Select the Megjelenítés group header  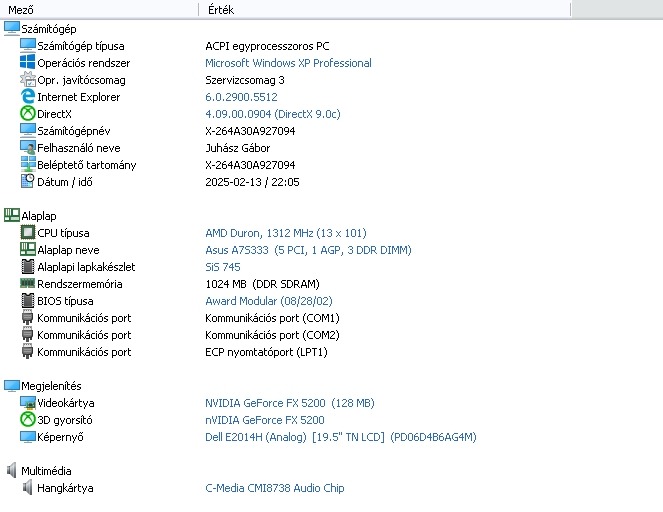pos(51,386)
